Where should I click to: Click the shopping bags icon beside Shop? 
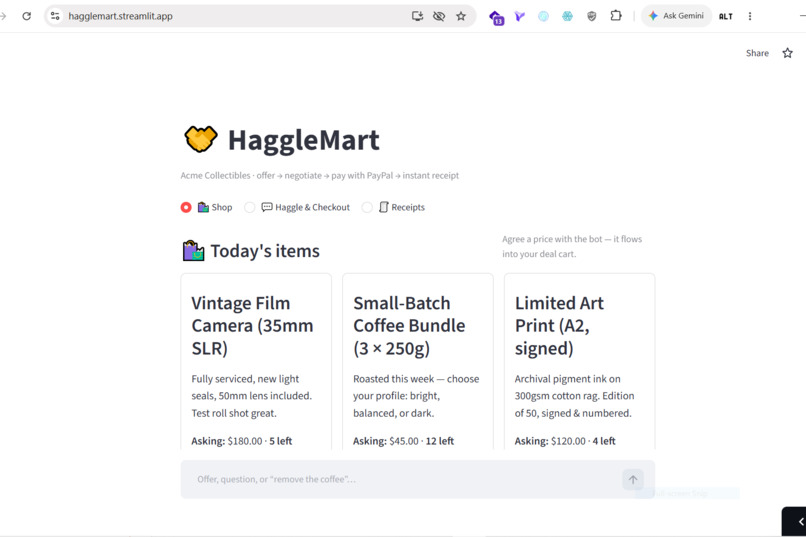[x=204, y=207]
